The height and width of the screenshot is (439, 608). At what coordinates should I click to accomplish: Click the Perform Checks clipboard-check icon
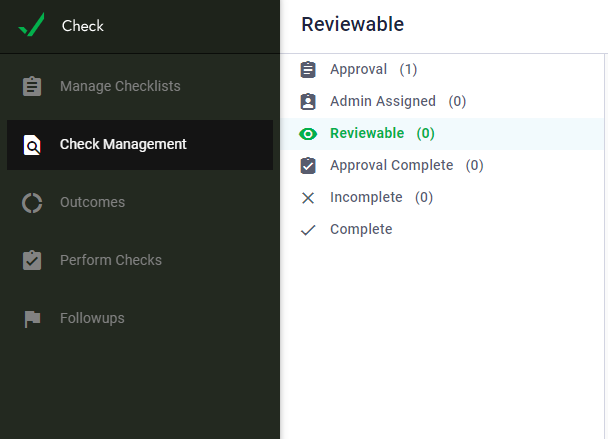(x=32, y=261)
